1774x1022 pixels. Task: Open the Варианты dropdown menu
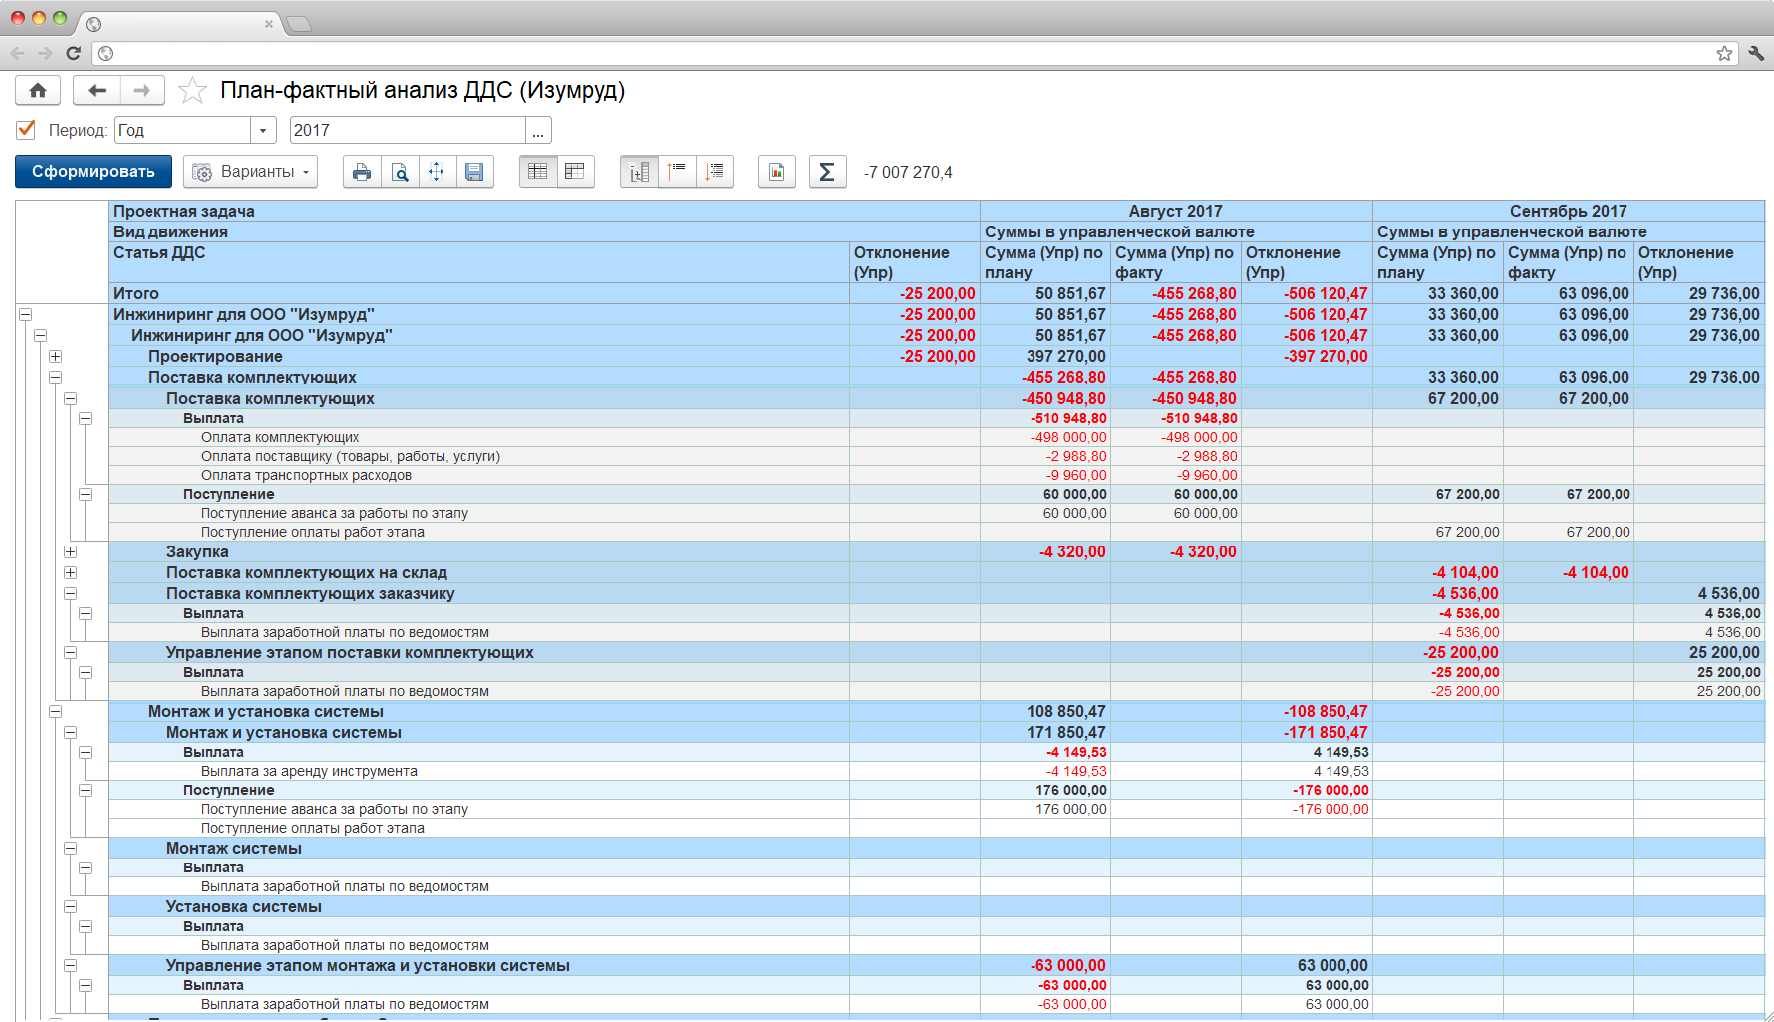click(250, 172)
